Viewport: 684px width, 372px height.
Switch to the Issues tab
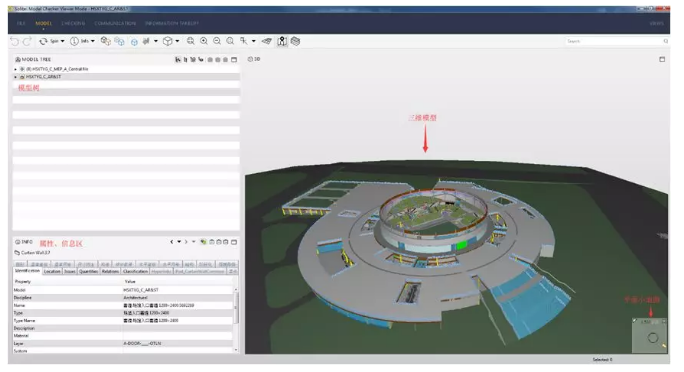(70, 271)
